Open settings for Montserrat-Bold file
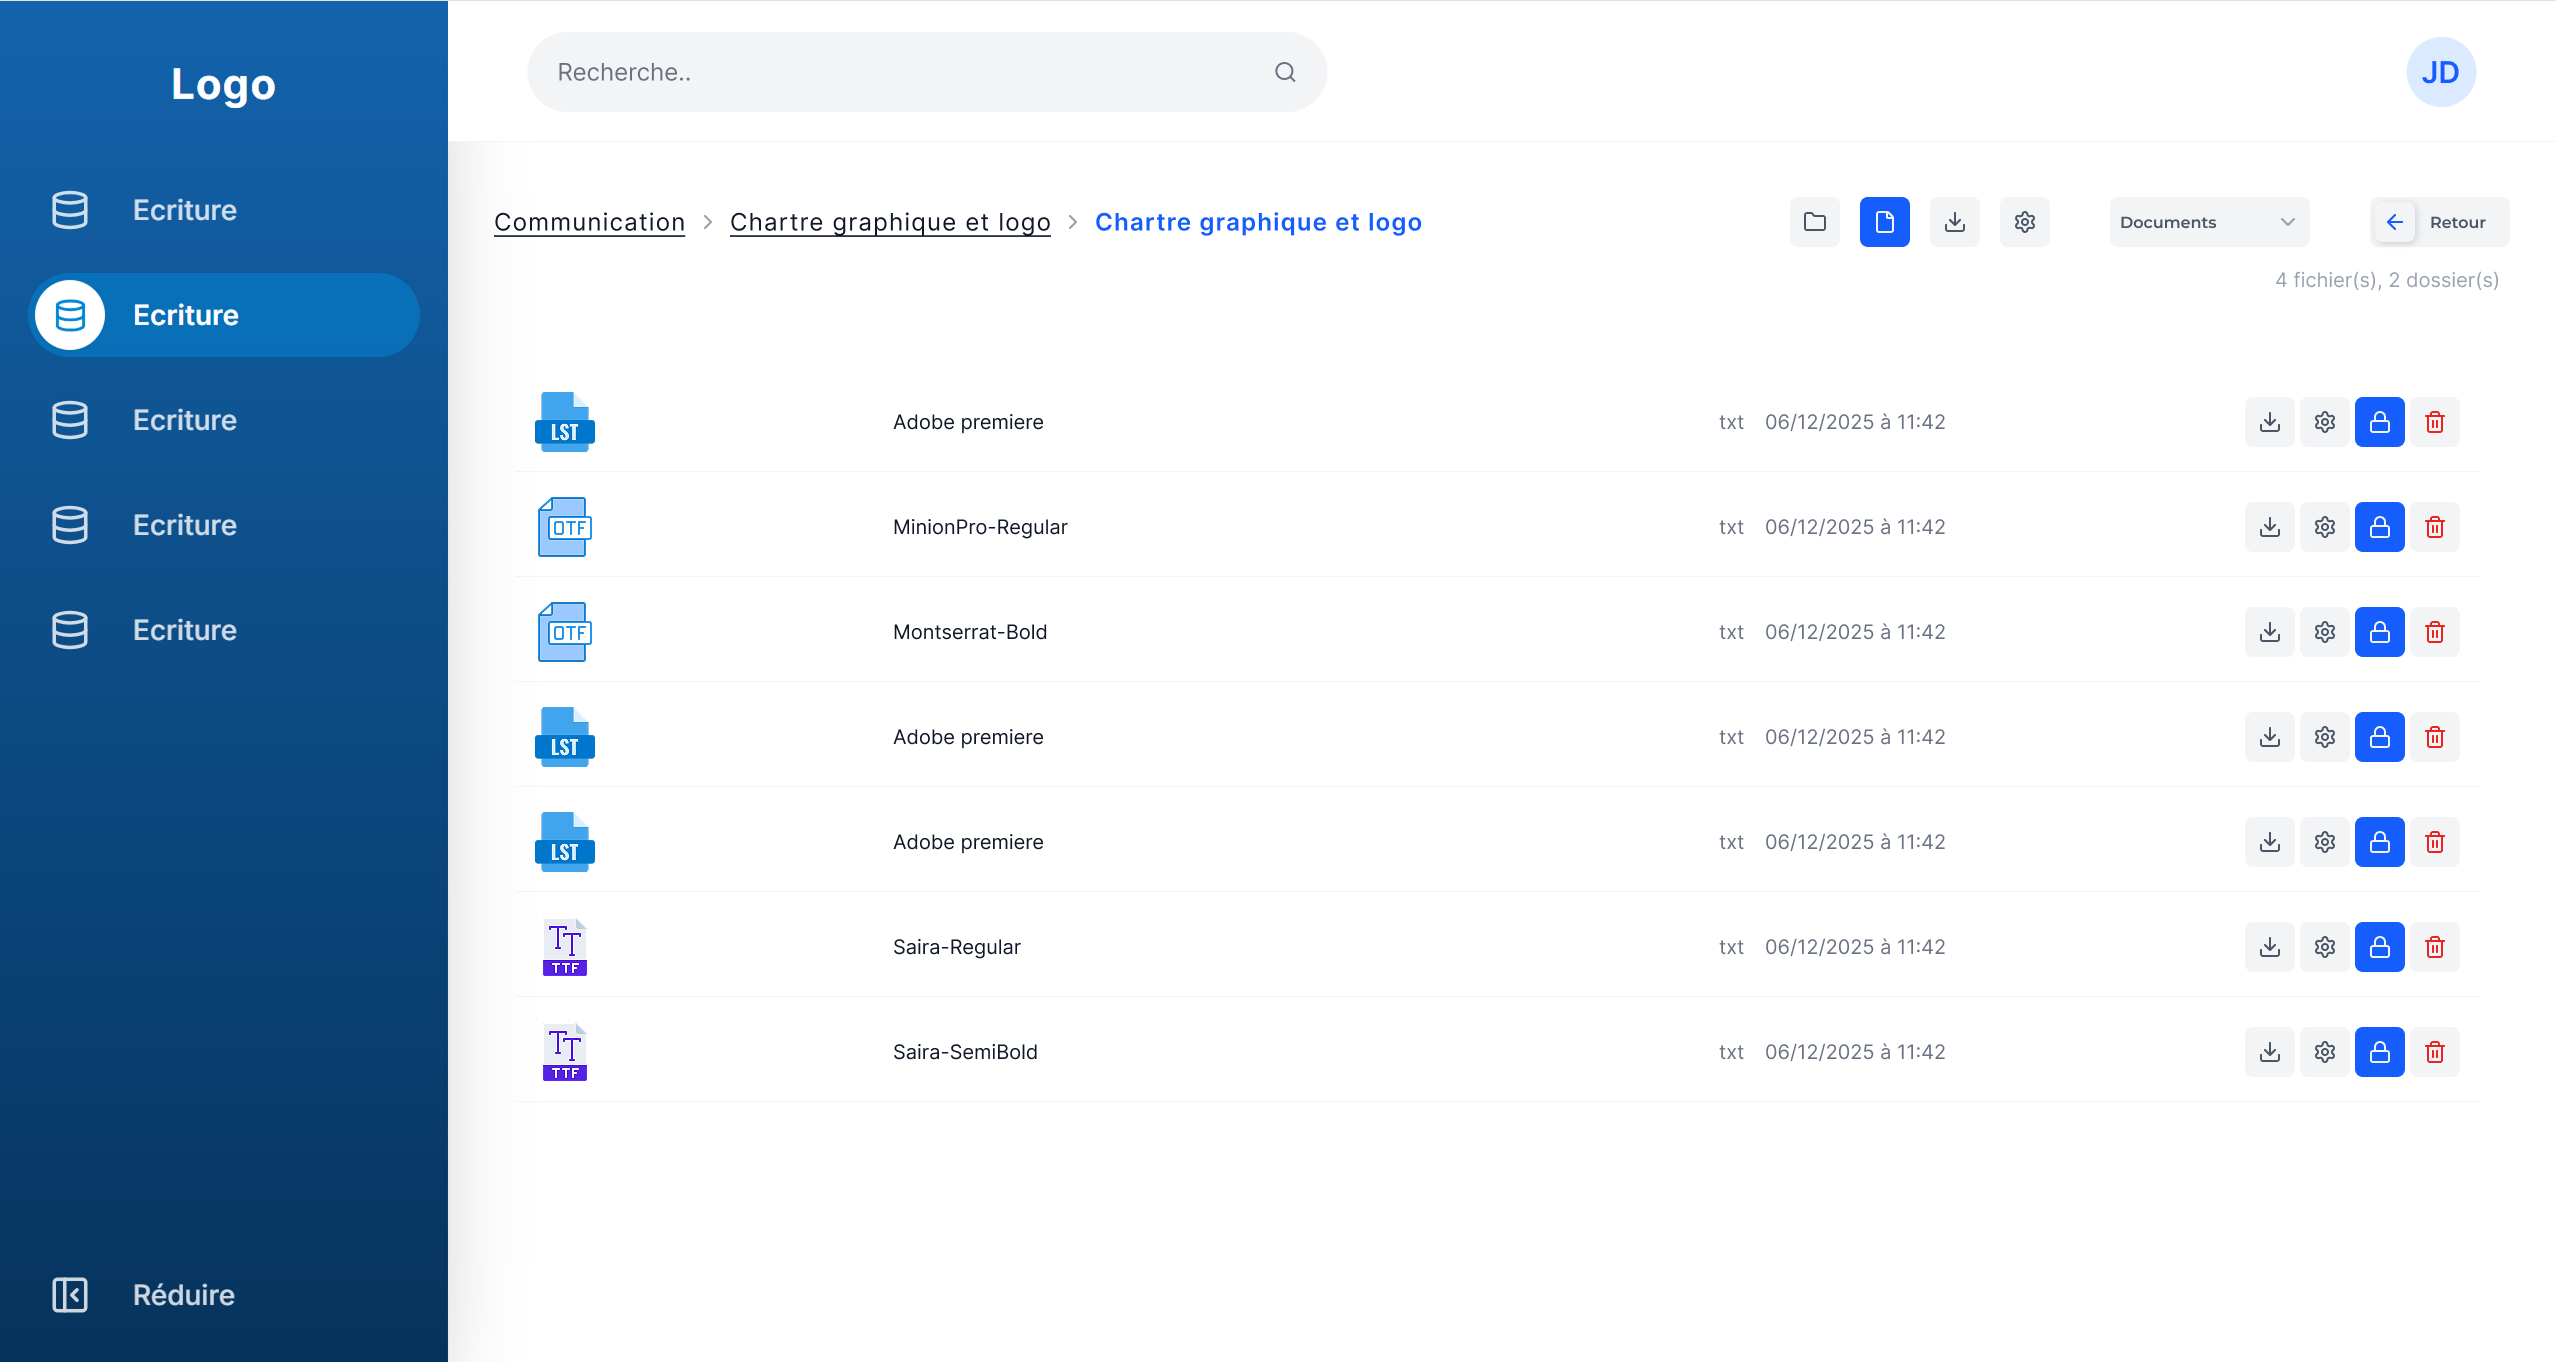 [x=2324, y=631]
